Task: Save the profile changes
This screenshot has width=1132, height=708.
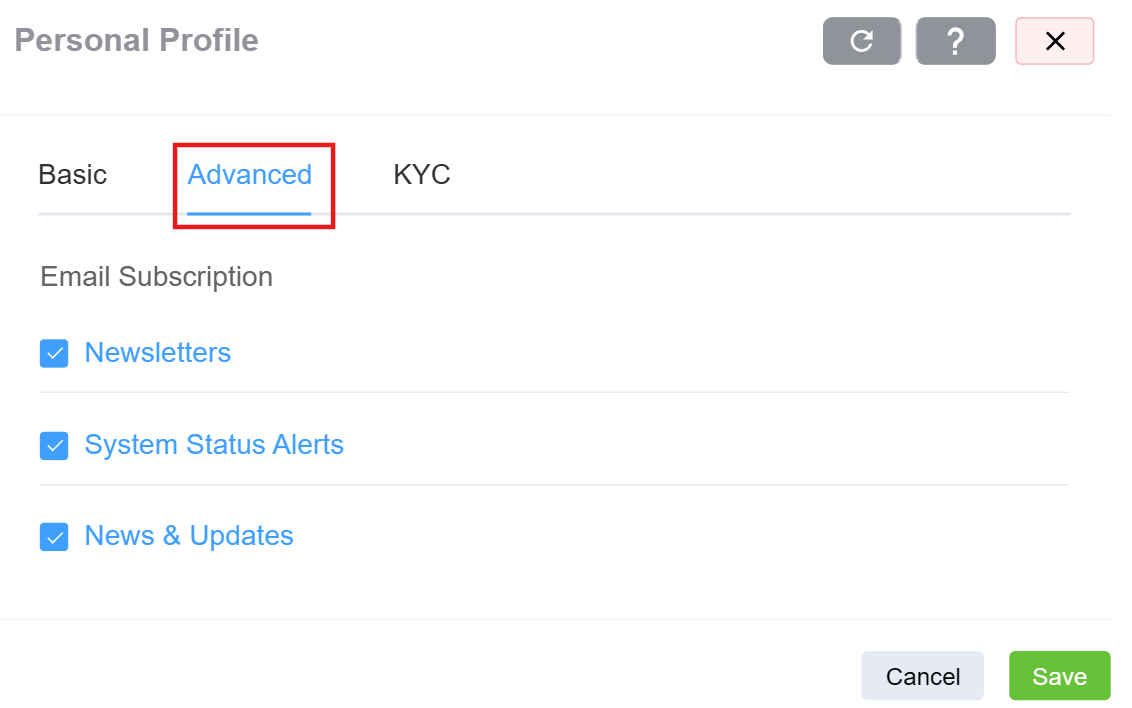Action: click(1059, 676)
